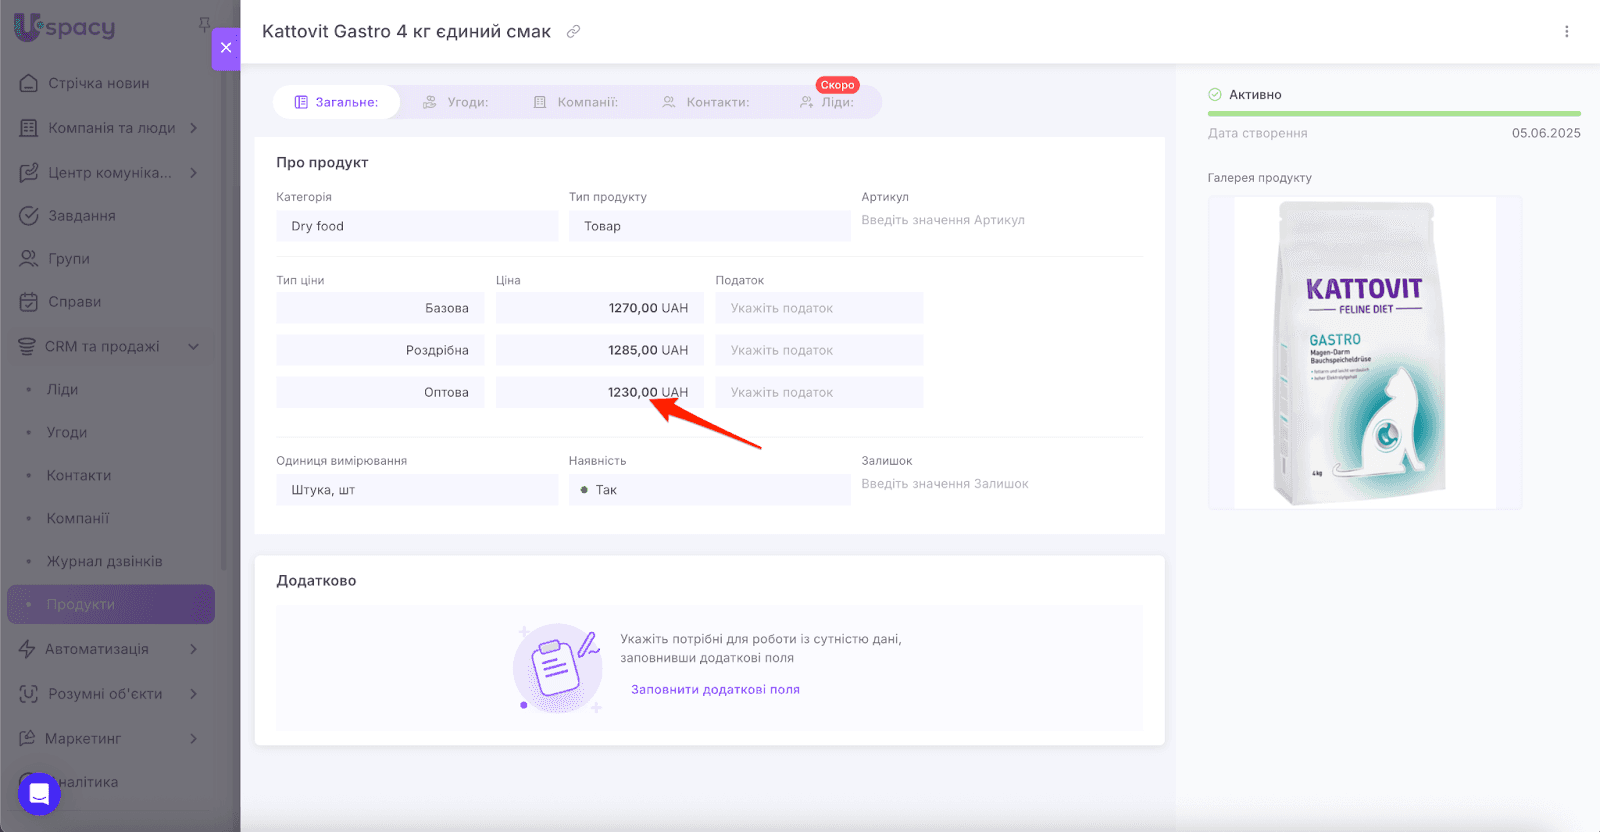Open Завдання in the sidebar
This screenshot has width=1600, height=832.
(x=81, y=216)
